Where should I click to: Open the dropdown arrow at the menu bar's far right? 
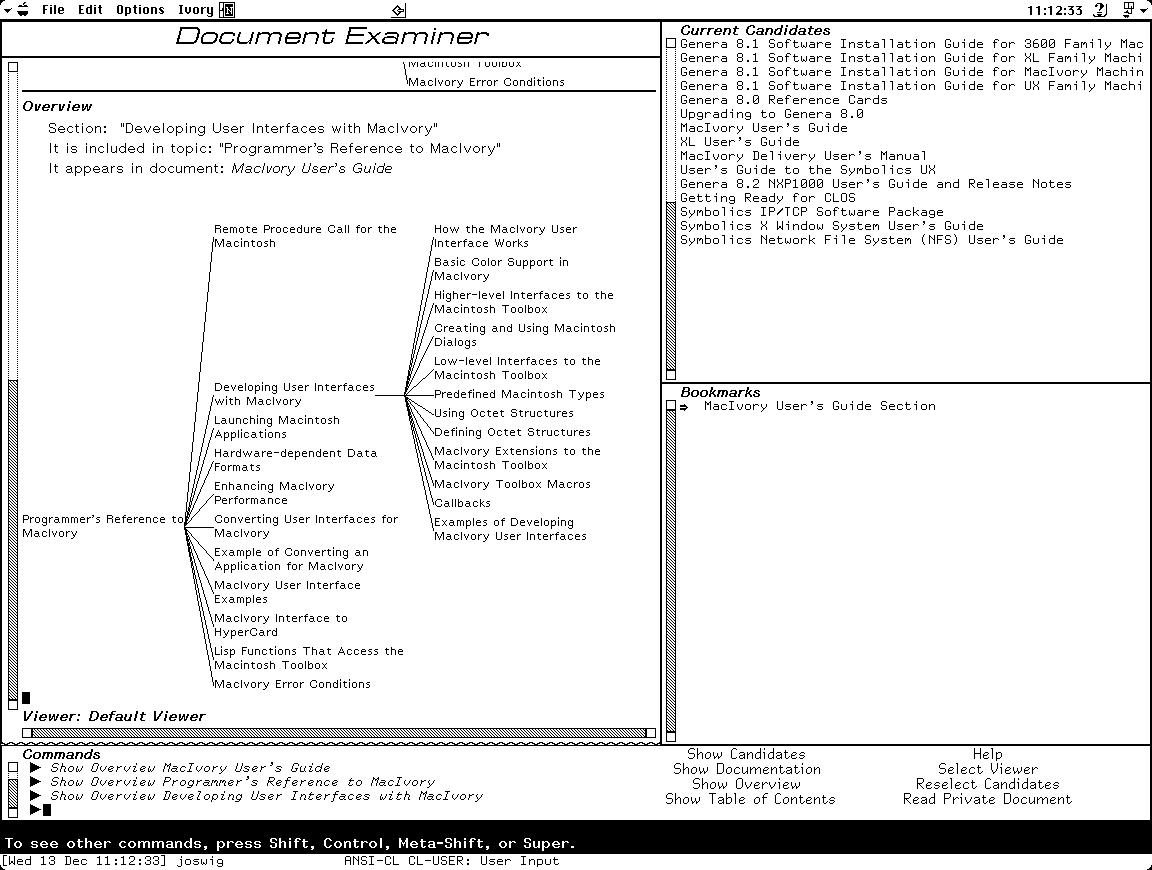click(x=1145, y=9)
